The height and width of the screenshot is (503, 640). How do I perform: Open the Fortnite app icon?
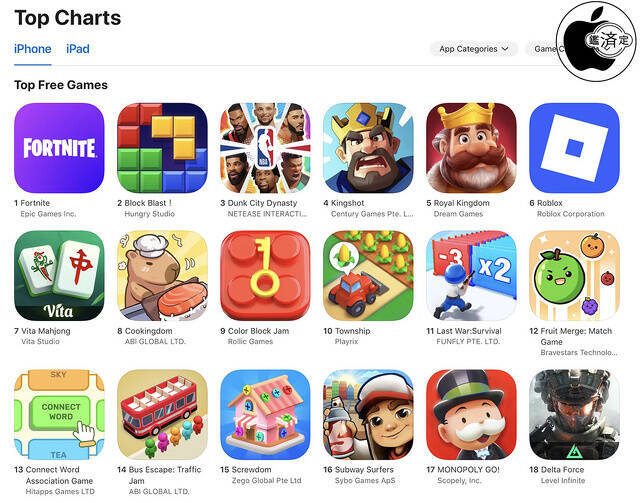(59, 148)
